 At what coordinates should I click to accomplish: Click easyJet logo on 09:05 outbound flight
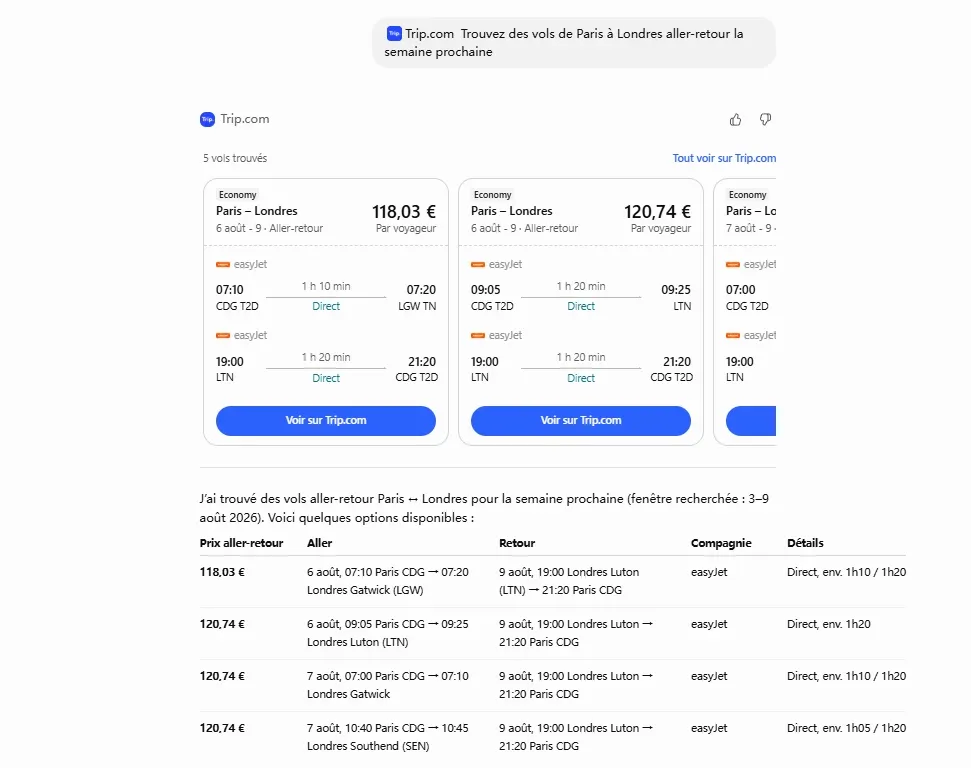pos(478,264)
